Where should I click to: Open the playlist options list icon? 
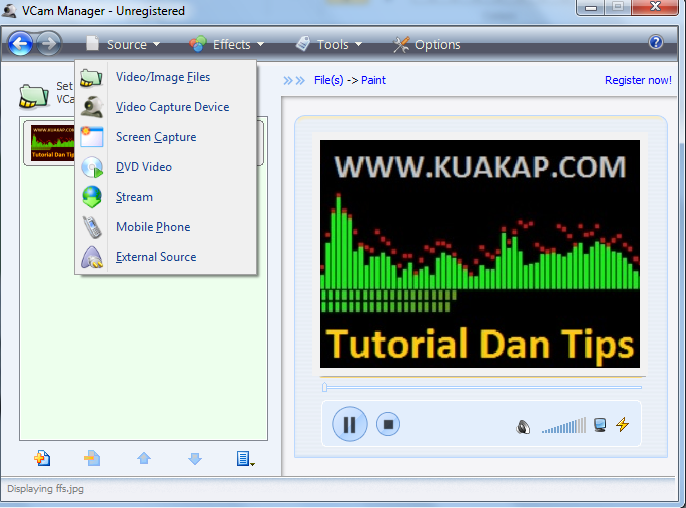coord(245,459)
